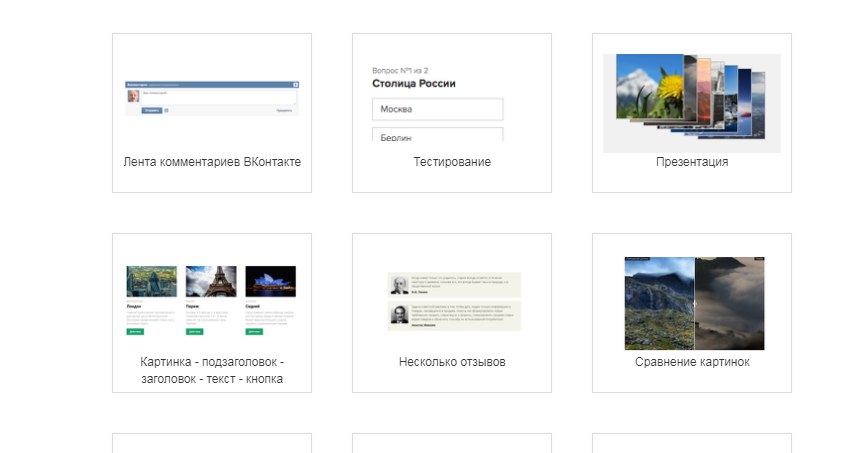Click the Лента комментариев ВКонтакте label
Image resolution: width=848 pixels, height=453 pixels.
pos(212,162)
